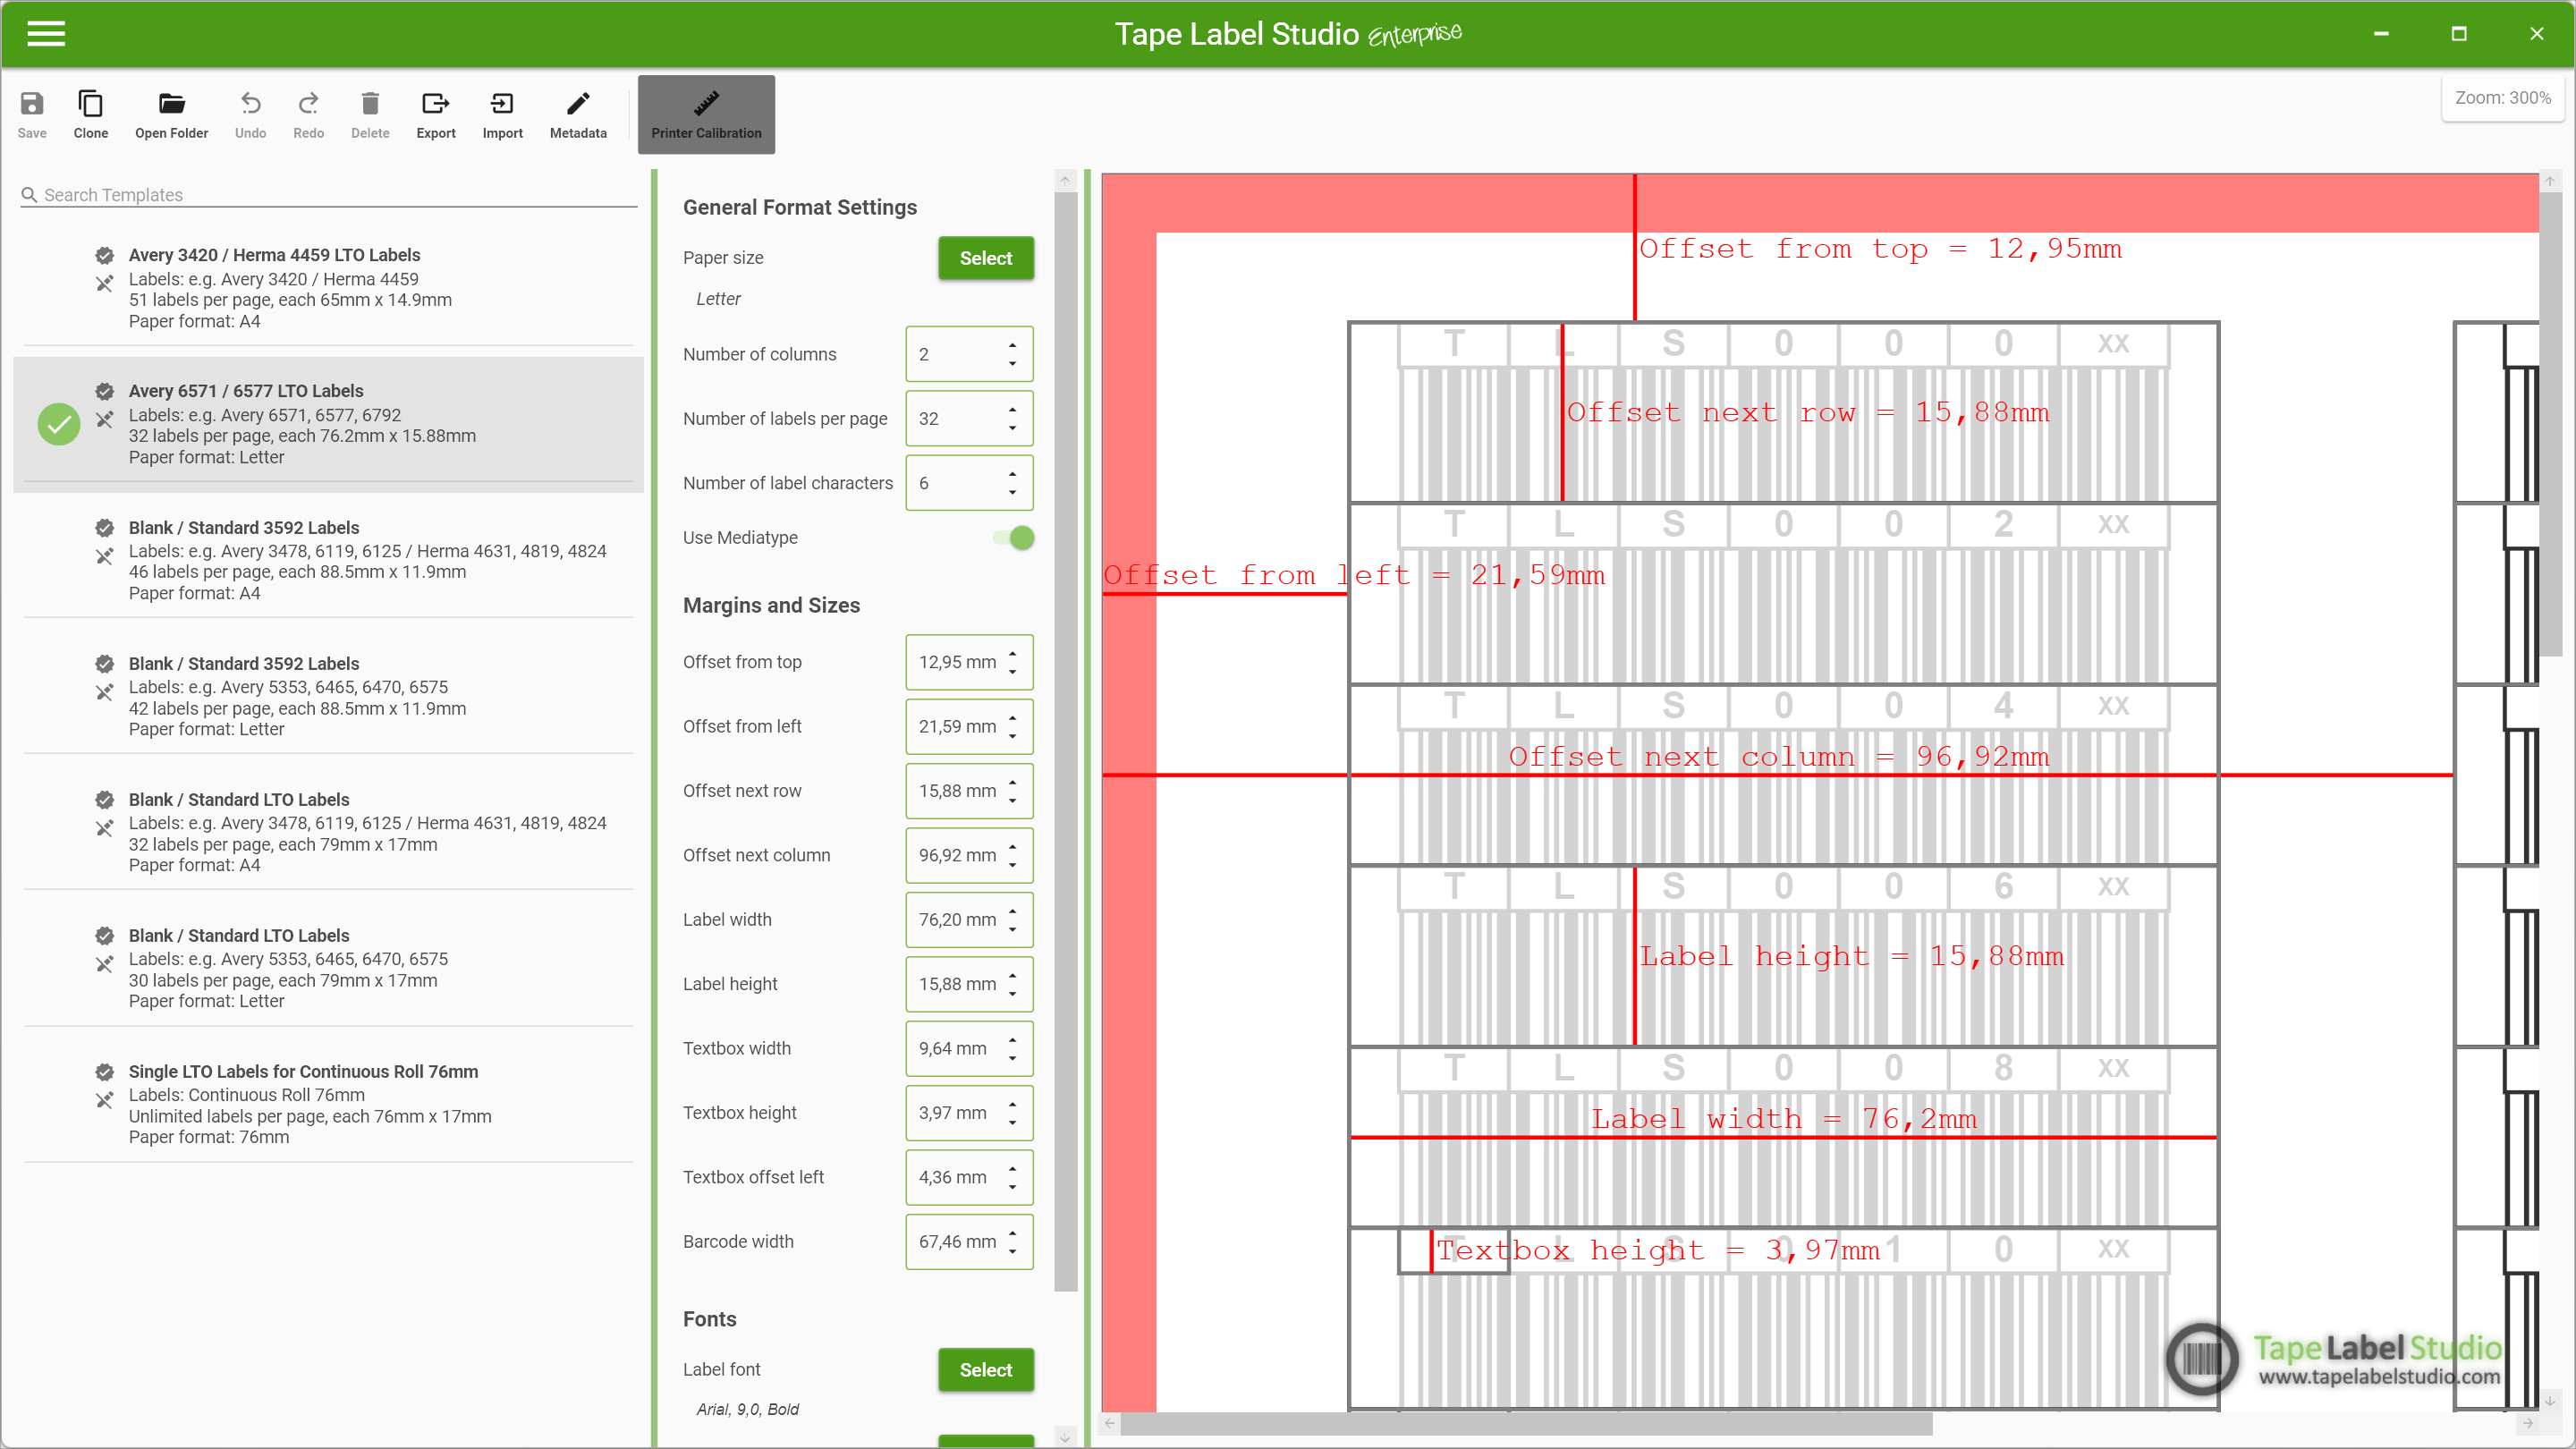The image size is (2576, 1449).
Task: Select the 46 labels Blank 3592 template
Action: pos(328,560)
